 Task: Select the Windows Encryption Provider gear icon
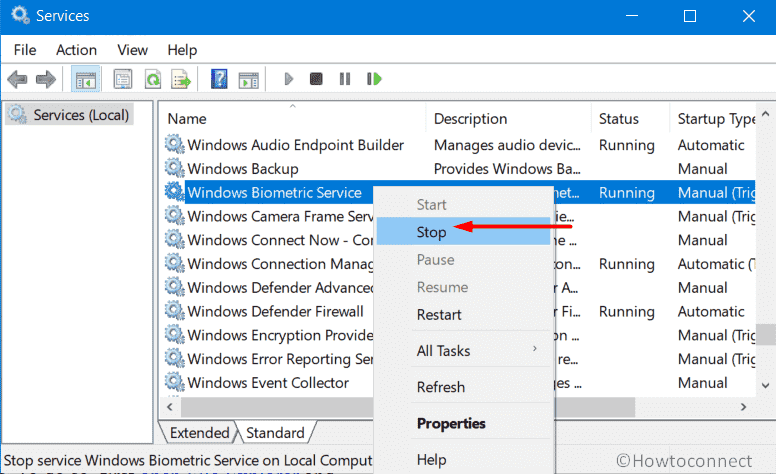point(175,334)
